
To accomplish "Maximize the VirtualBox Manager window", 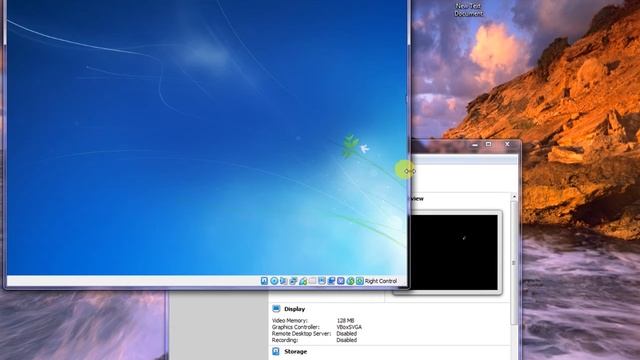I will click(489, 144).
